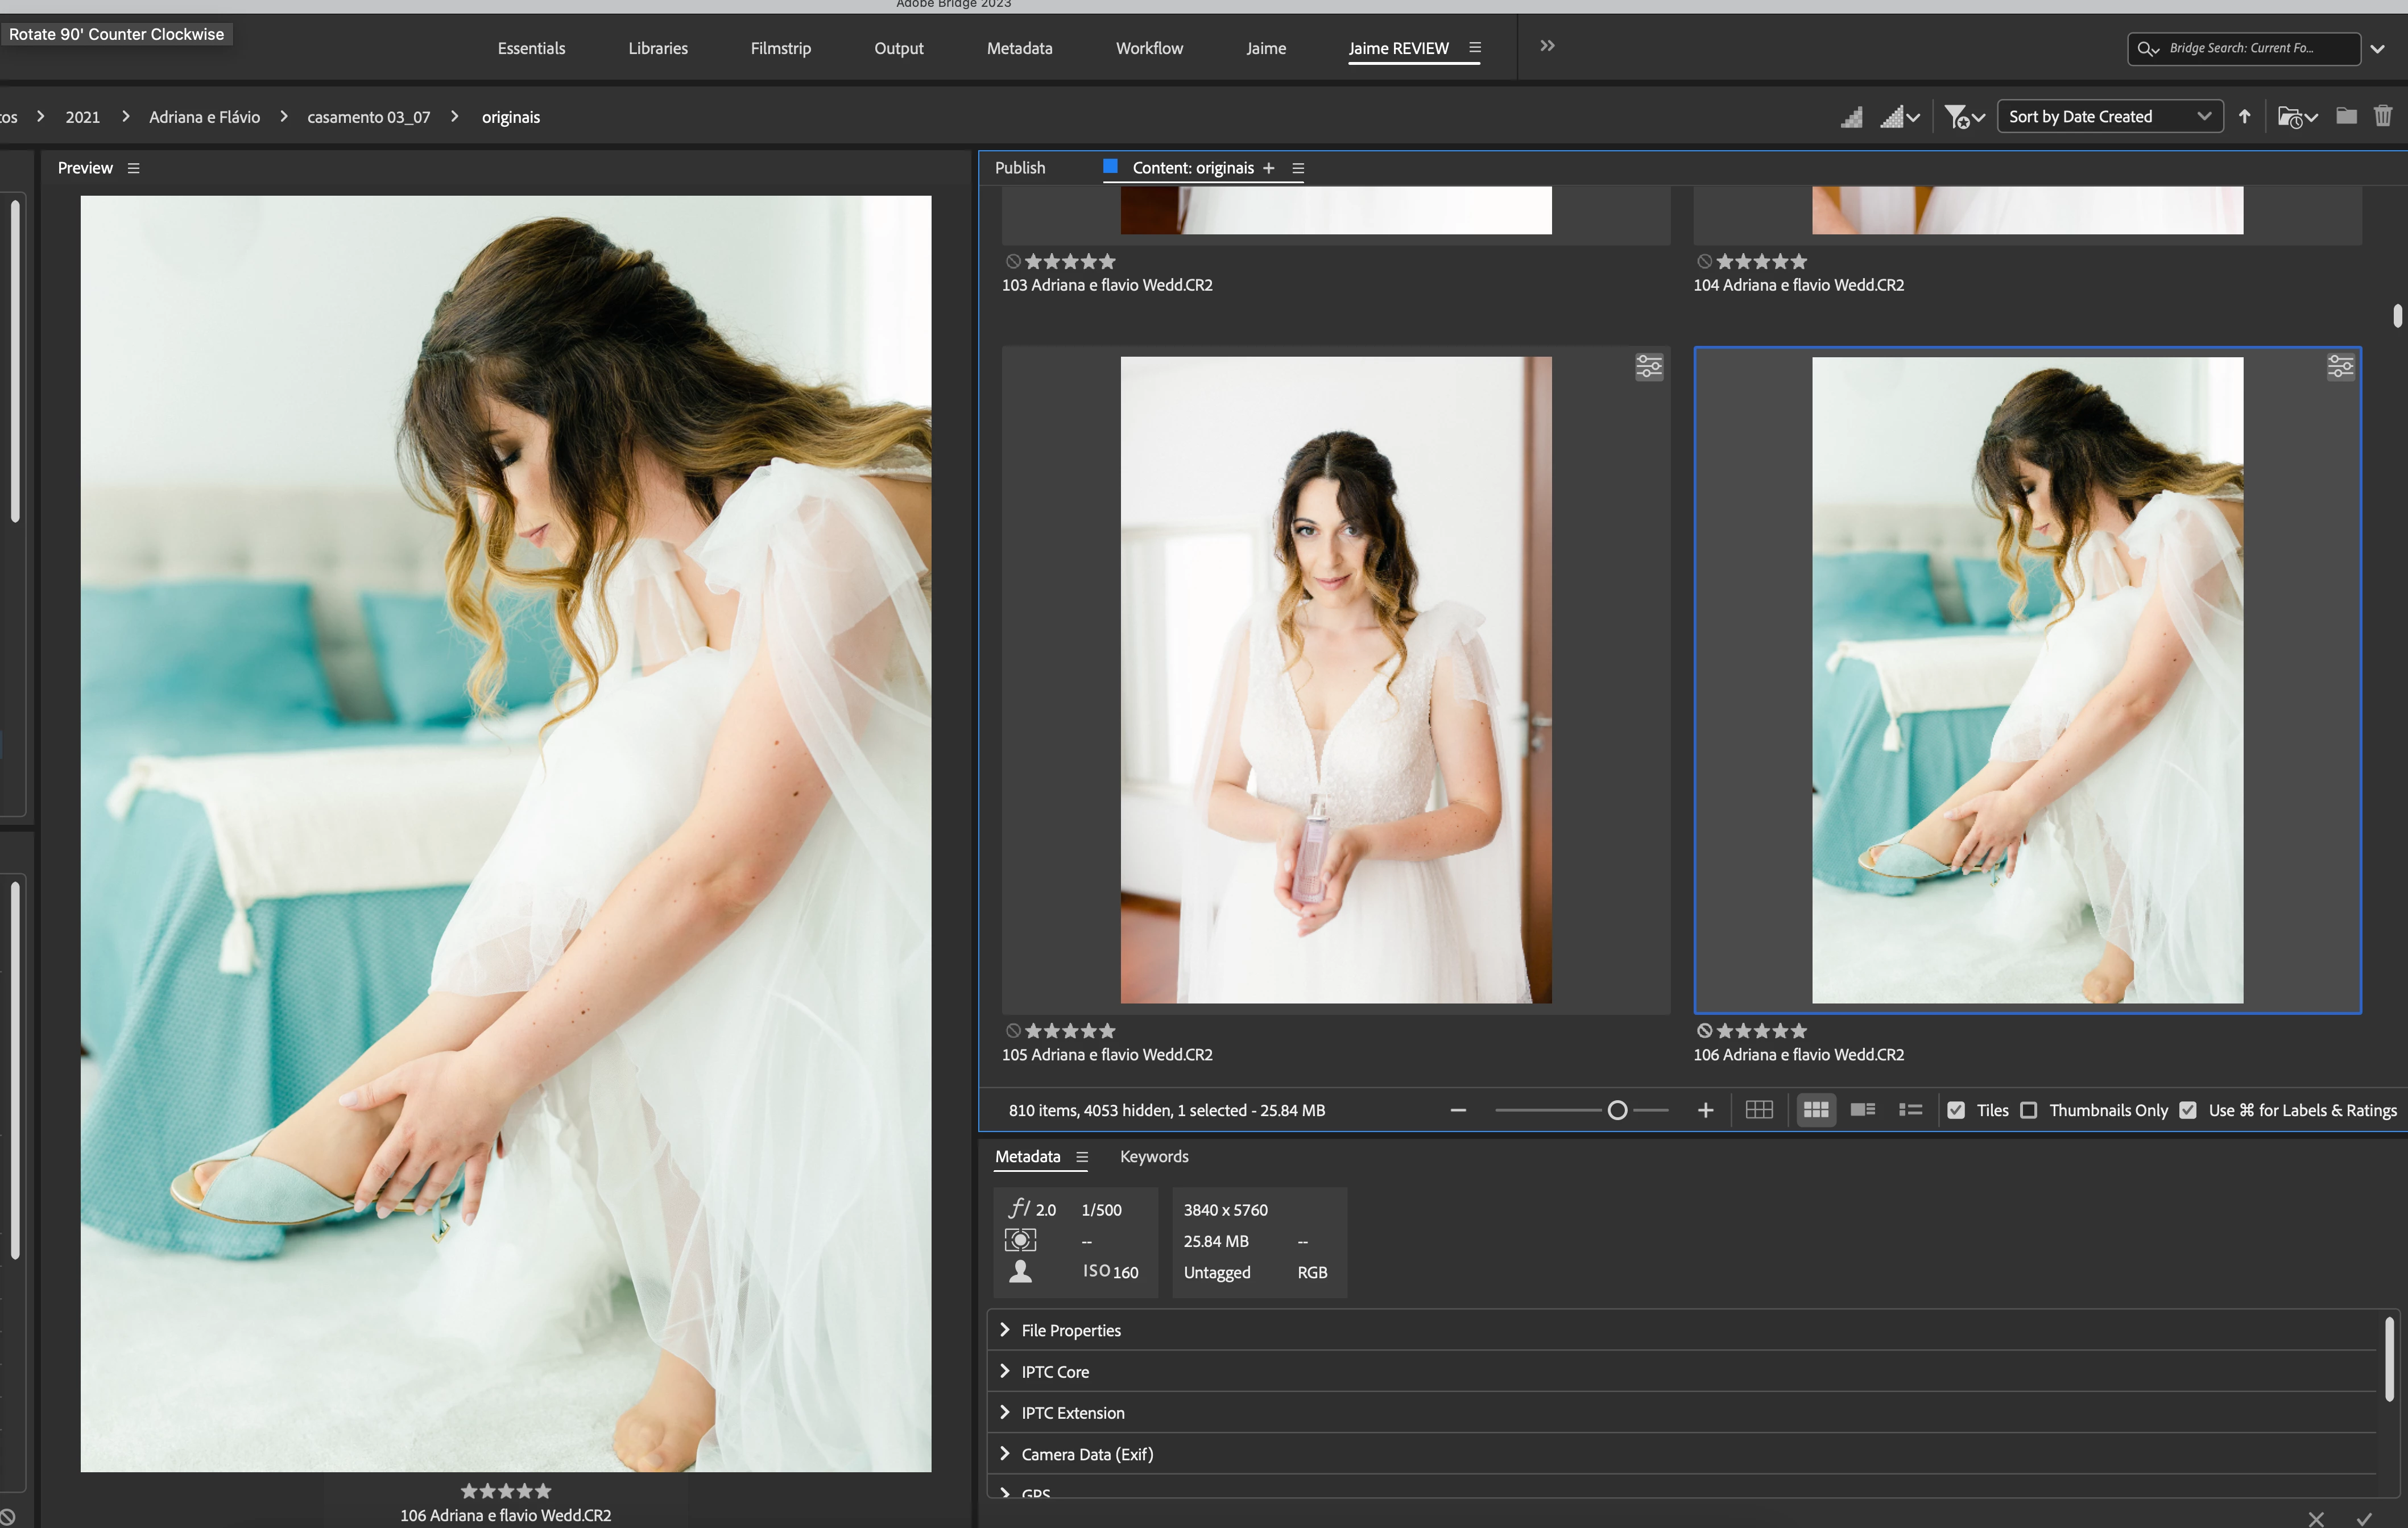The width and height of the screenshot is (2408, 1528).
Task: Navigate to the casamento 03_07 folder
Action: (368, 117)
